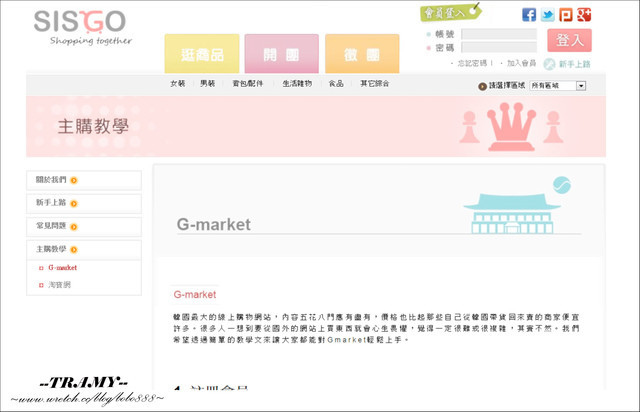The height and width of the screenshot is (412, 640).
Task: Select the G-market sidebar sub-item
Action: (62, 268)
